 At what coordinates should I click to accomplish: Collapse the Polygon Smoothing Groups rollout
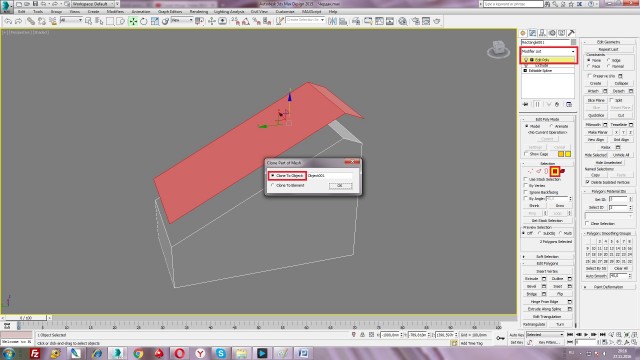608,233
